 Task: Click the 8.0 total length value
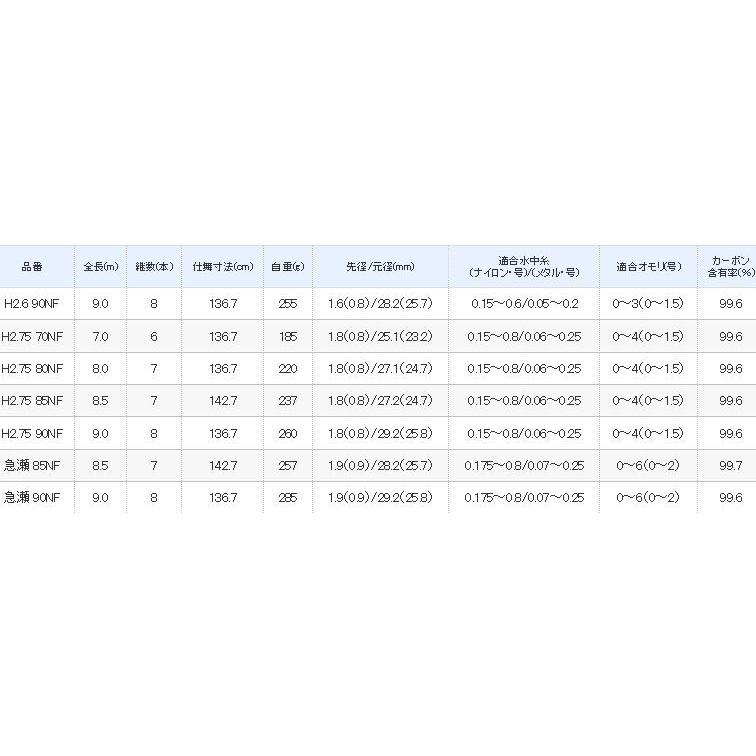click(x=100, y=369)
